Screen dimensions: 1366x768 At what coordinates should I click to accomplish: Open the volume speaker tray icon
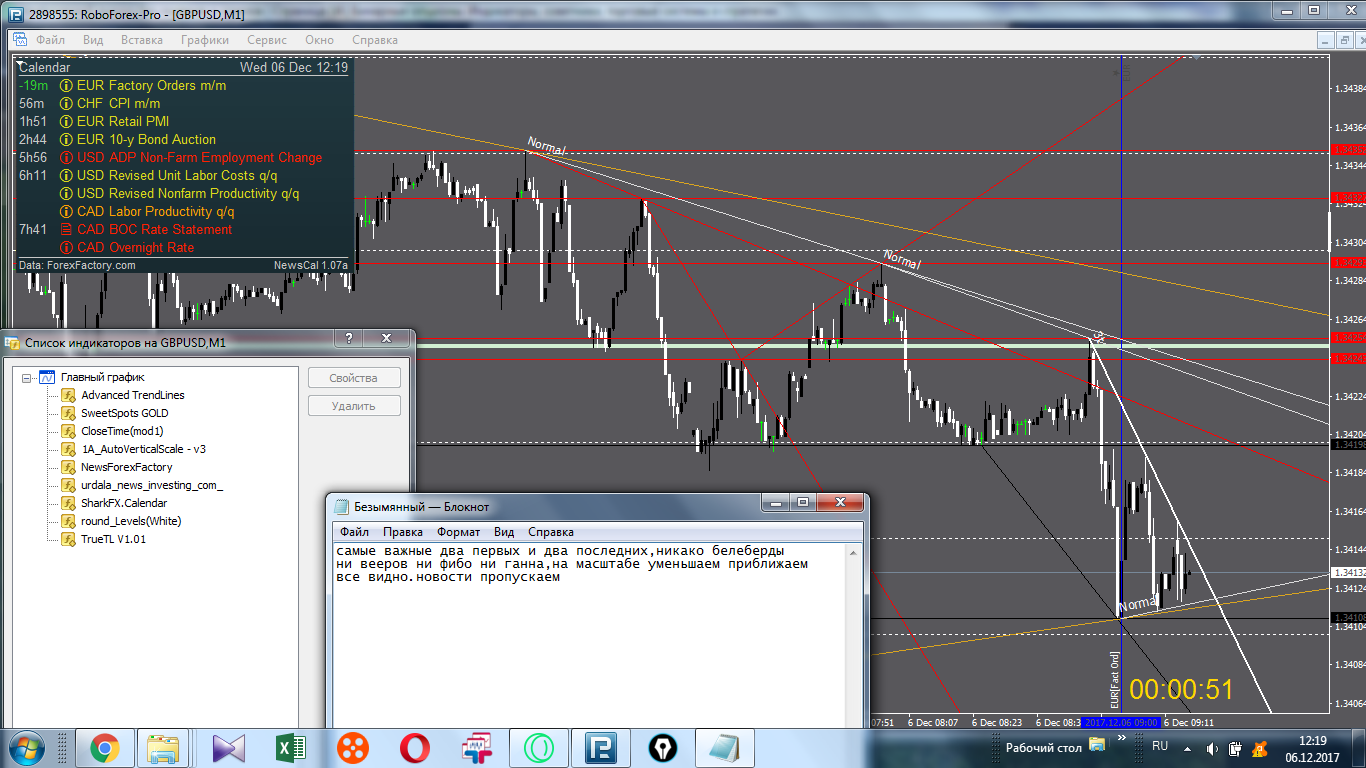point(1212,748)
